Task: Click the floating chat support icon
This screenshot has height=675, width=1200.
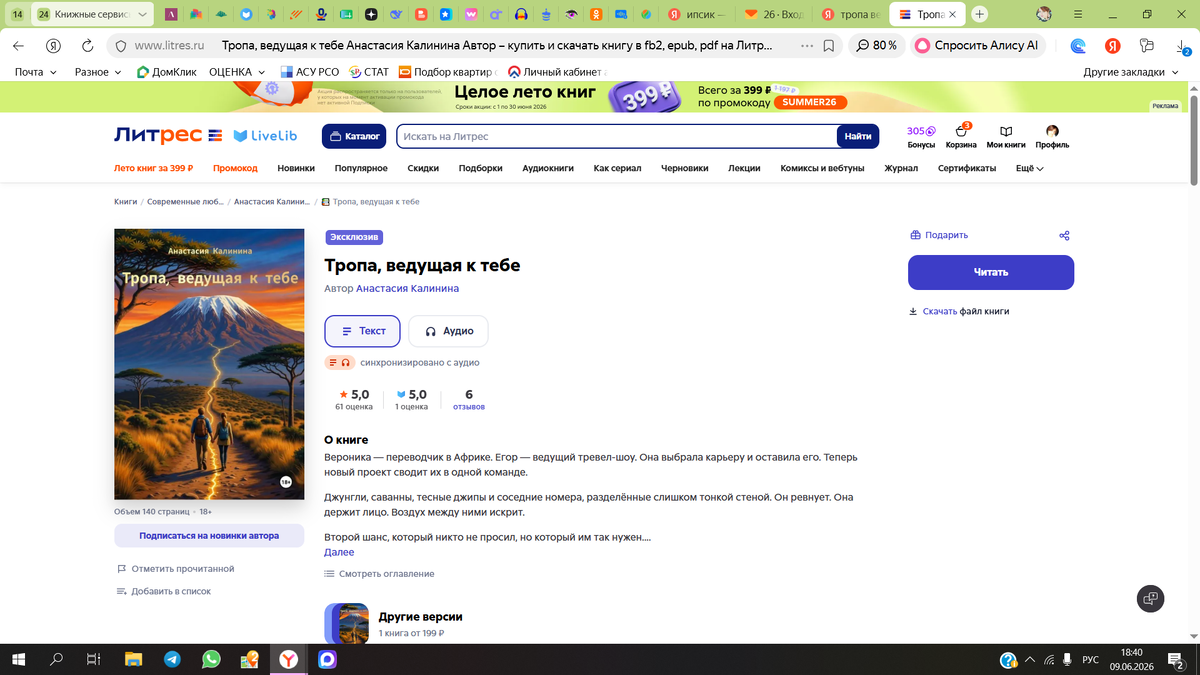Action: (1150, 598)
